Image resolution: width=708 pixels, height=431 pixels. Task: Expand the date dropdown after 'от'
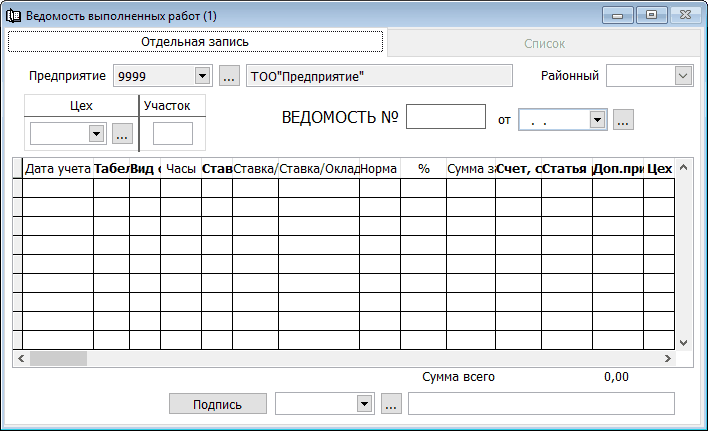598,120
